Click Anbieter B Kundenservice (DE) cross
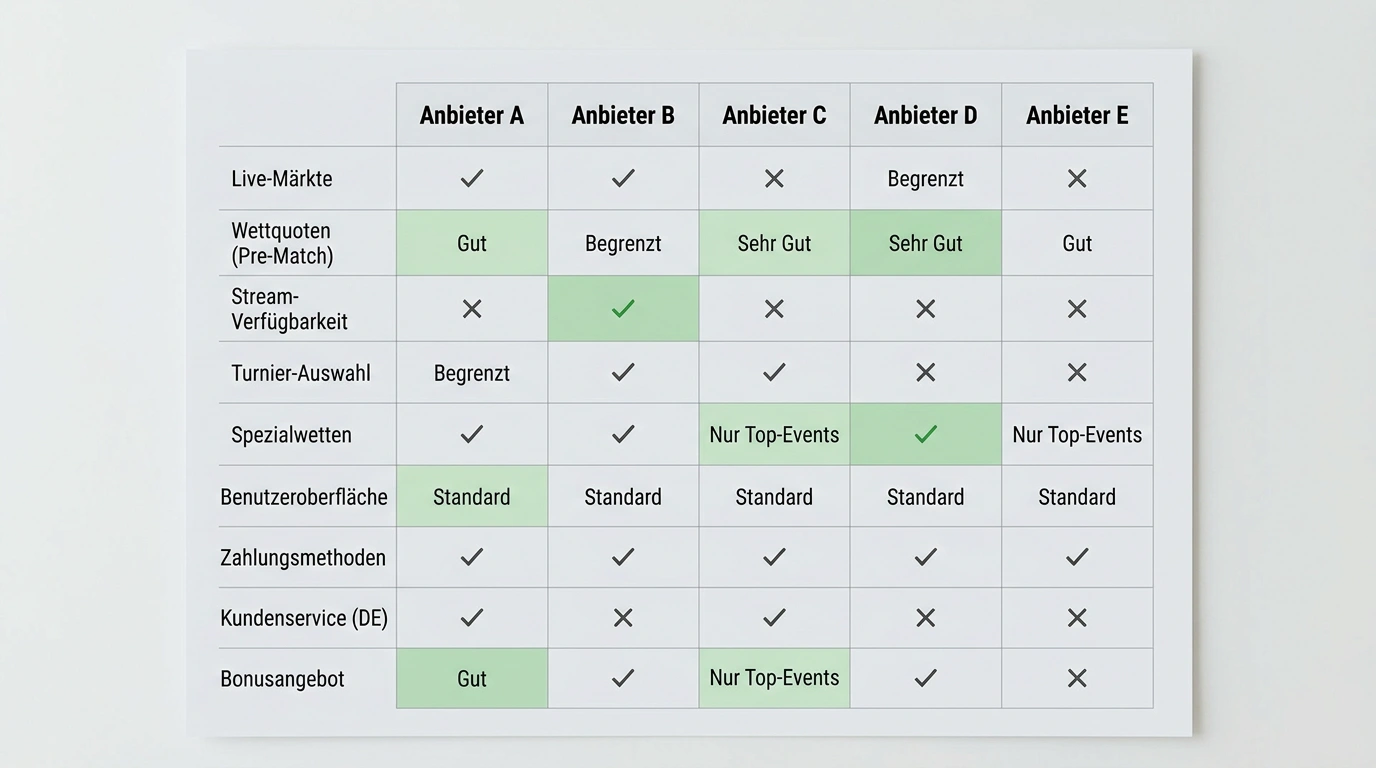Image resolution: width=1376 pixels, height=768 pixels. point(623,618)
